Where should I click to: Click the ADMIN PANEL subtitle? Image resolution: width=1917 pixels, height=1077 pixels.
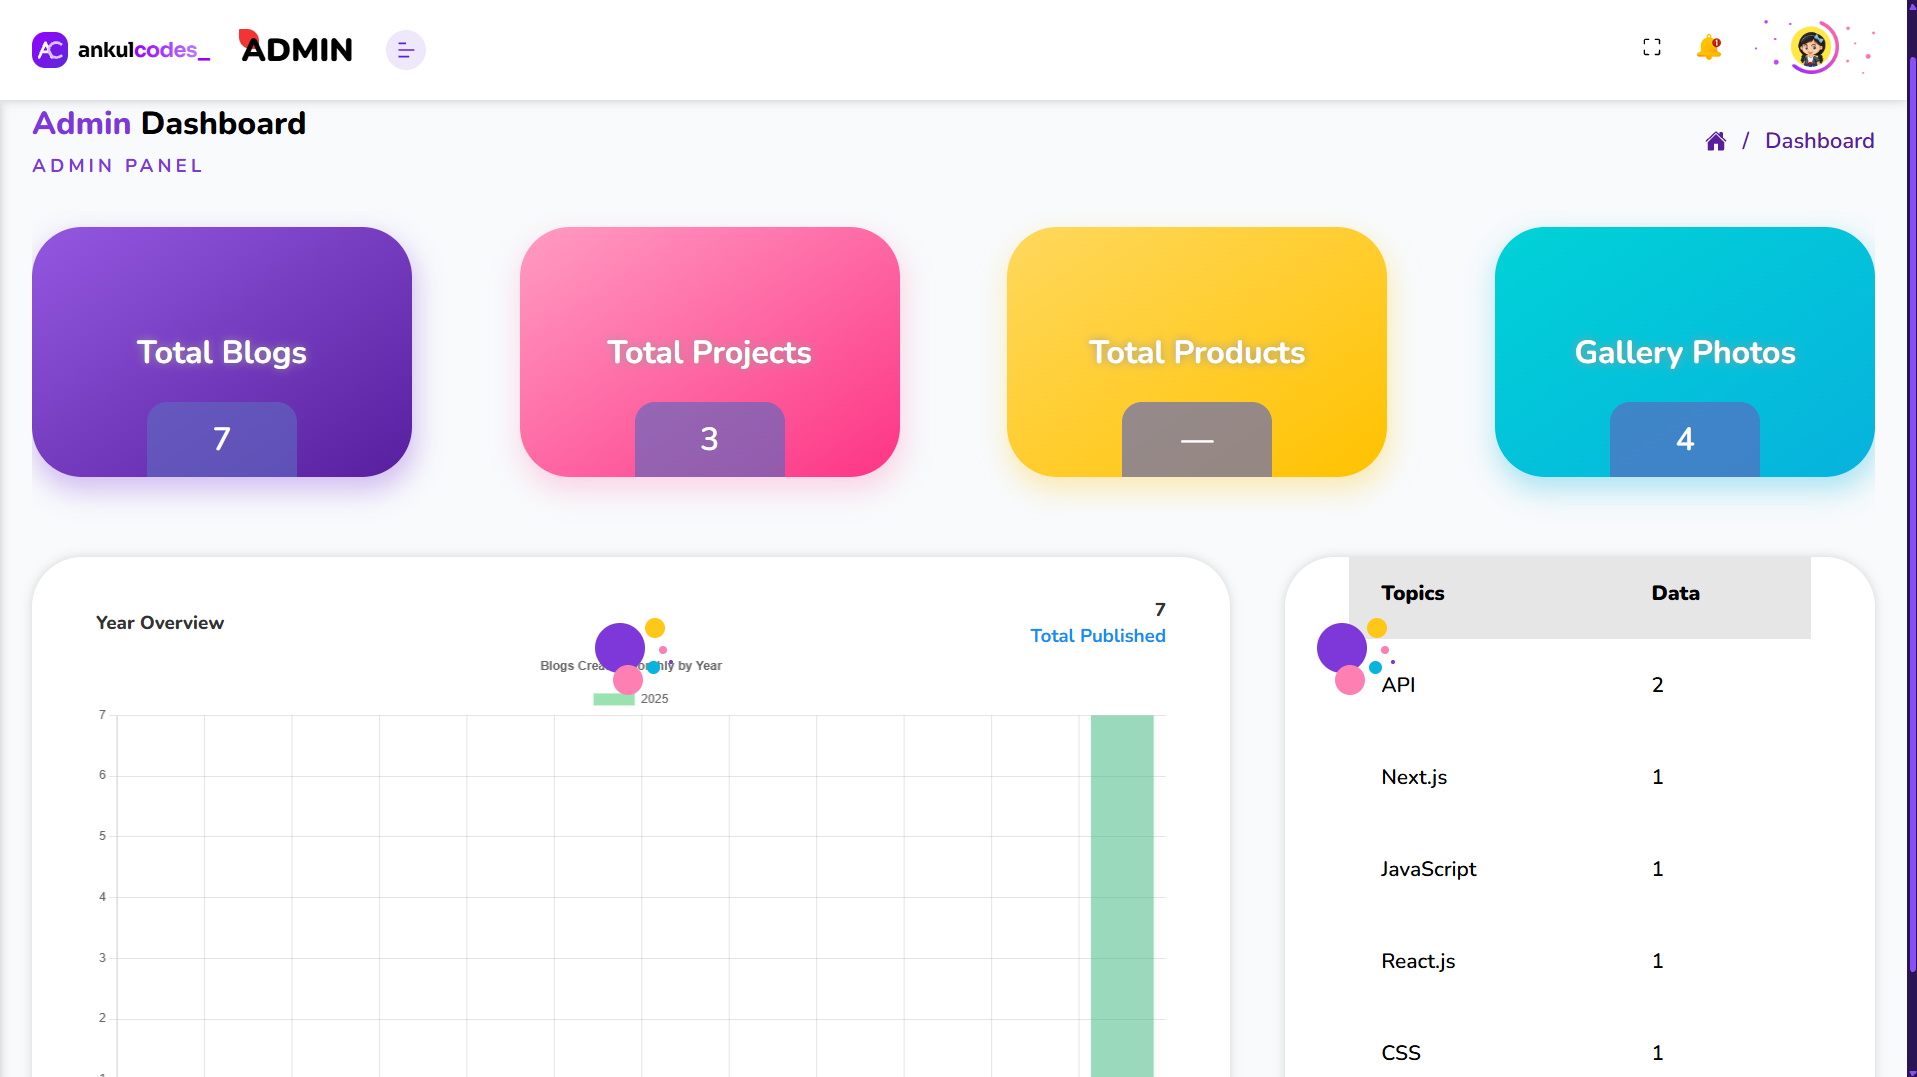click(x=118, y=166)
